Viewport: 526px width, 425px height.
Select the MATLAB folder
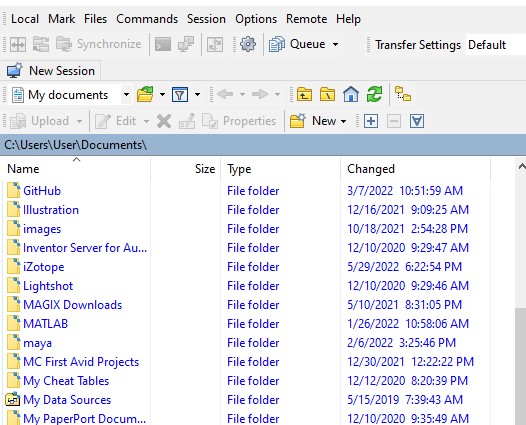point(37,324)
